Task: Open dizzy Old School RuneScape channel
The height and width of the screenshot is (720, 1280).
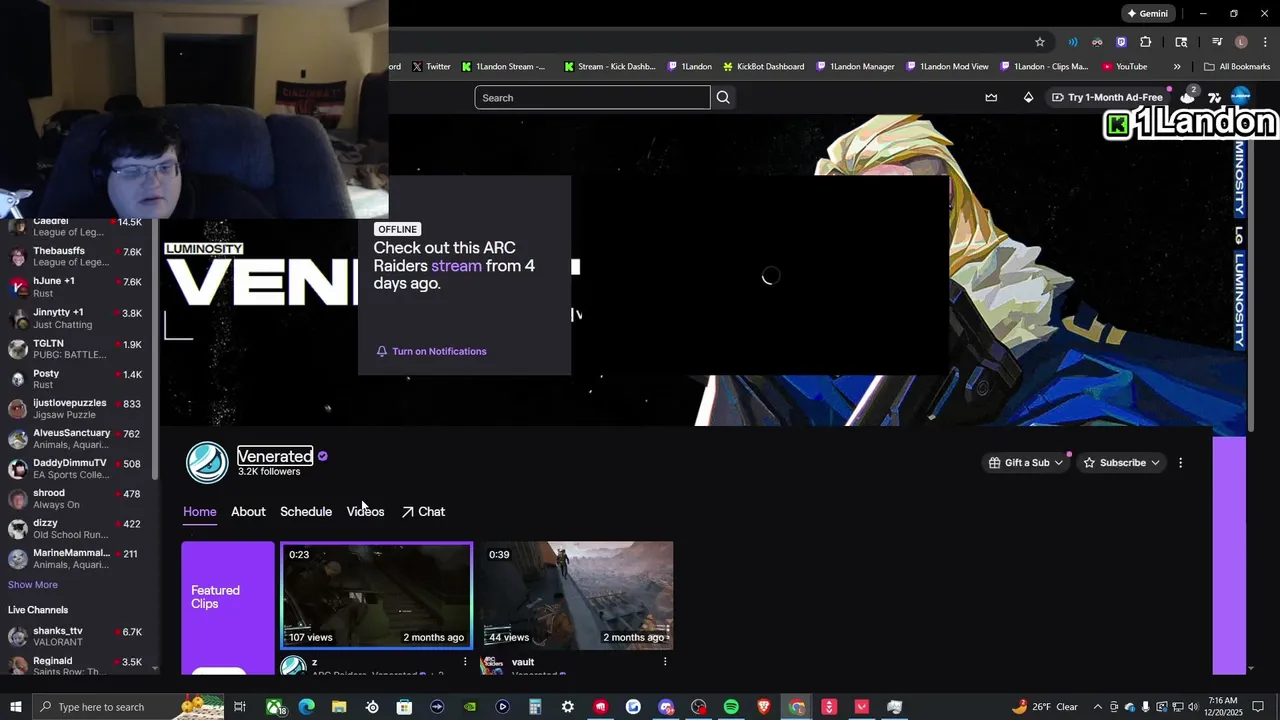Action: 77,528
